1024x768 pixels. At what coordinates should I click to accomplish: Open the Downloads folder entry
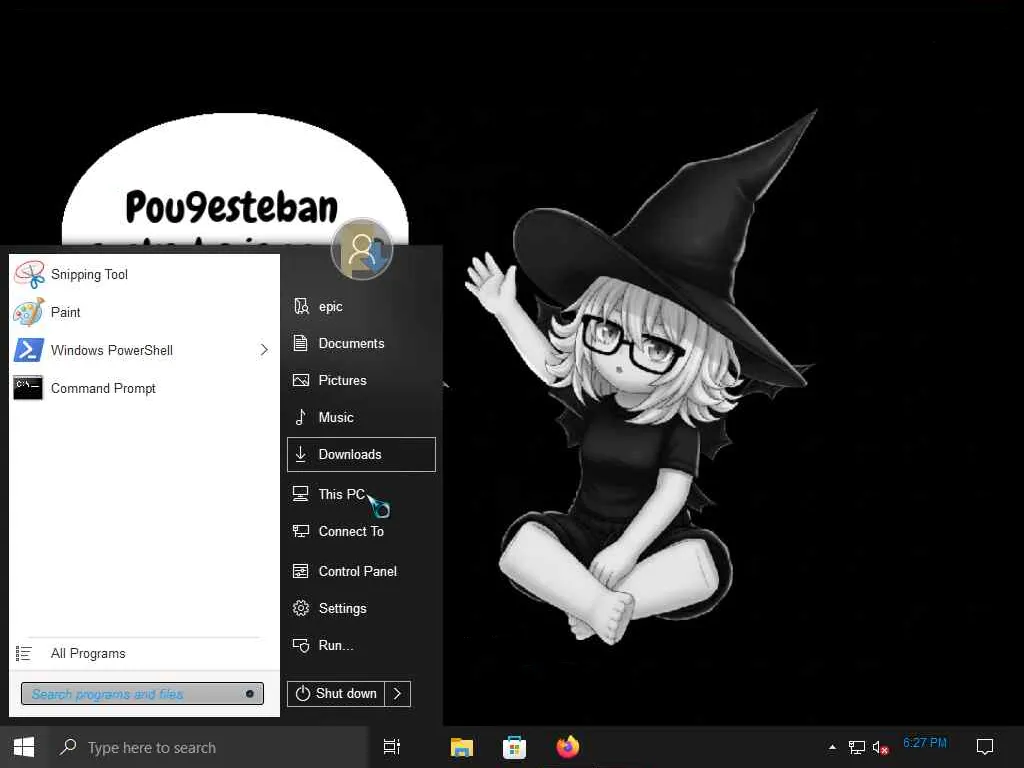click(x=361, y=455)
